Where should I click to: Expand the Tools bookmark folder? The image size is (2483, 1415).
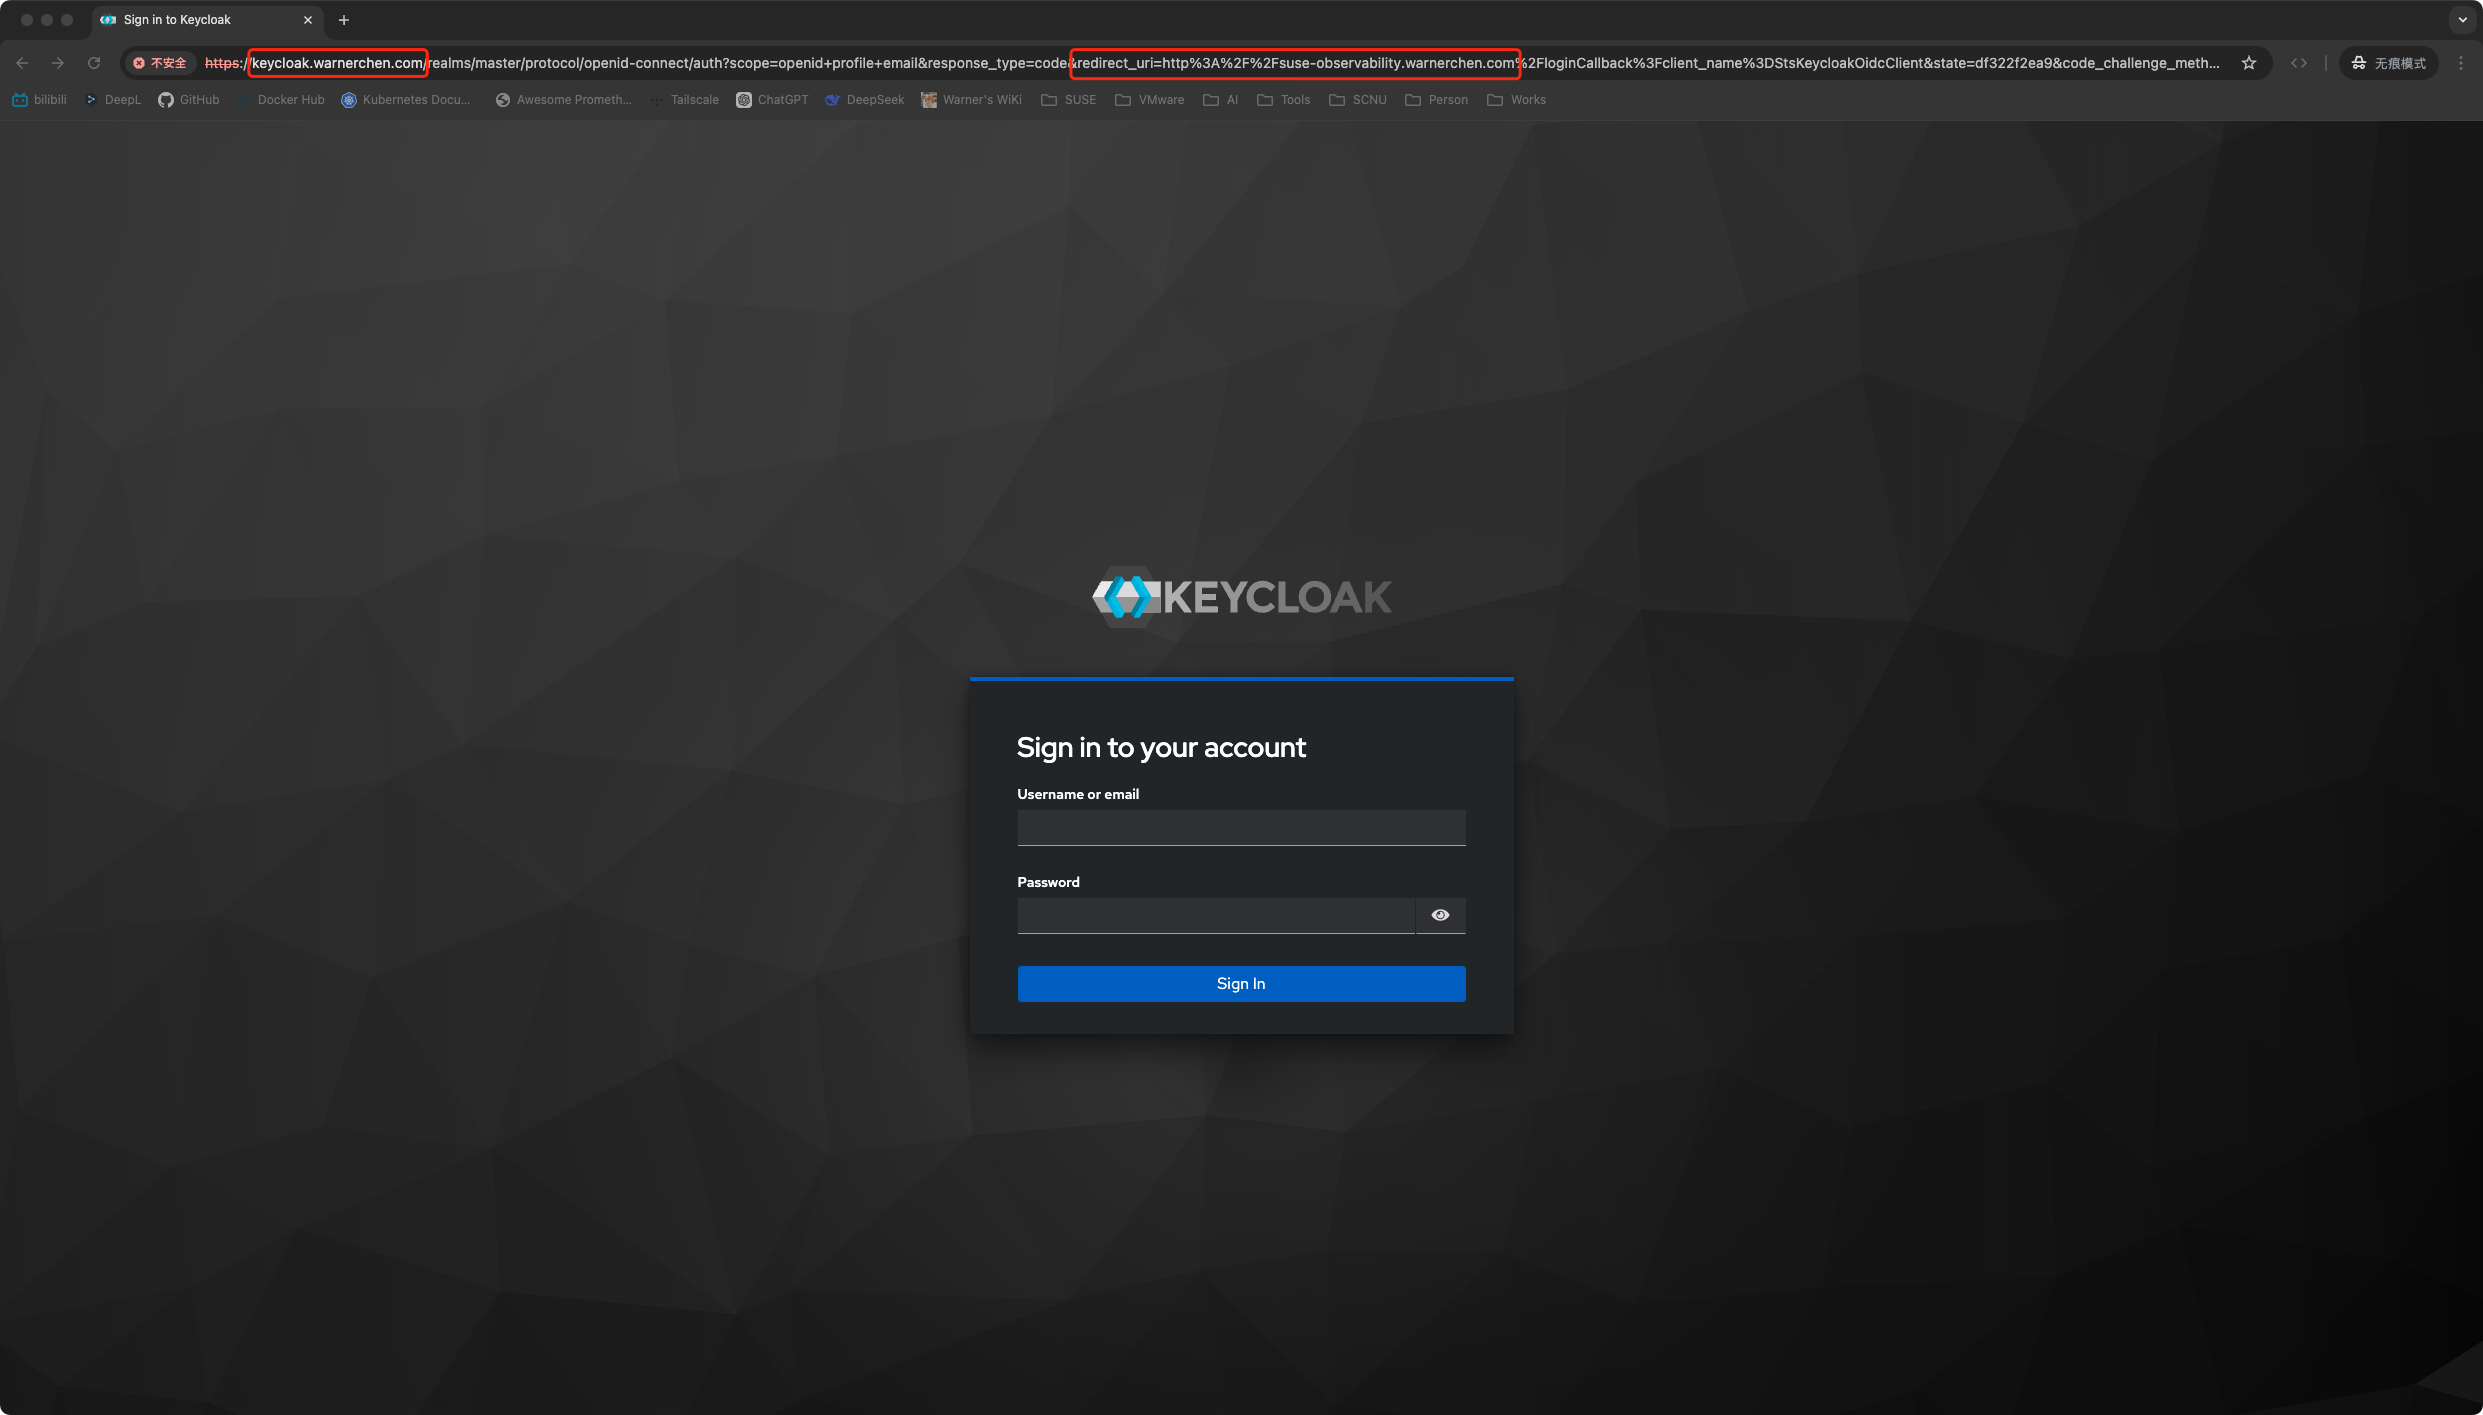[x=1284, y=100]
